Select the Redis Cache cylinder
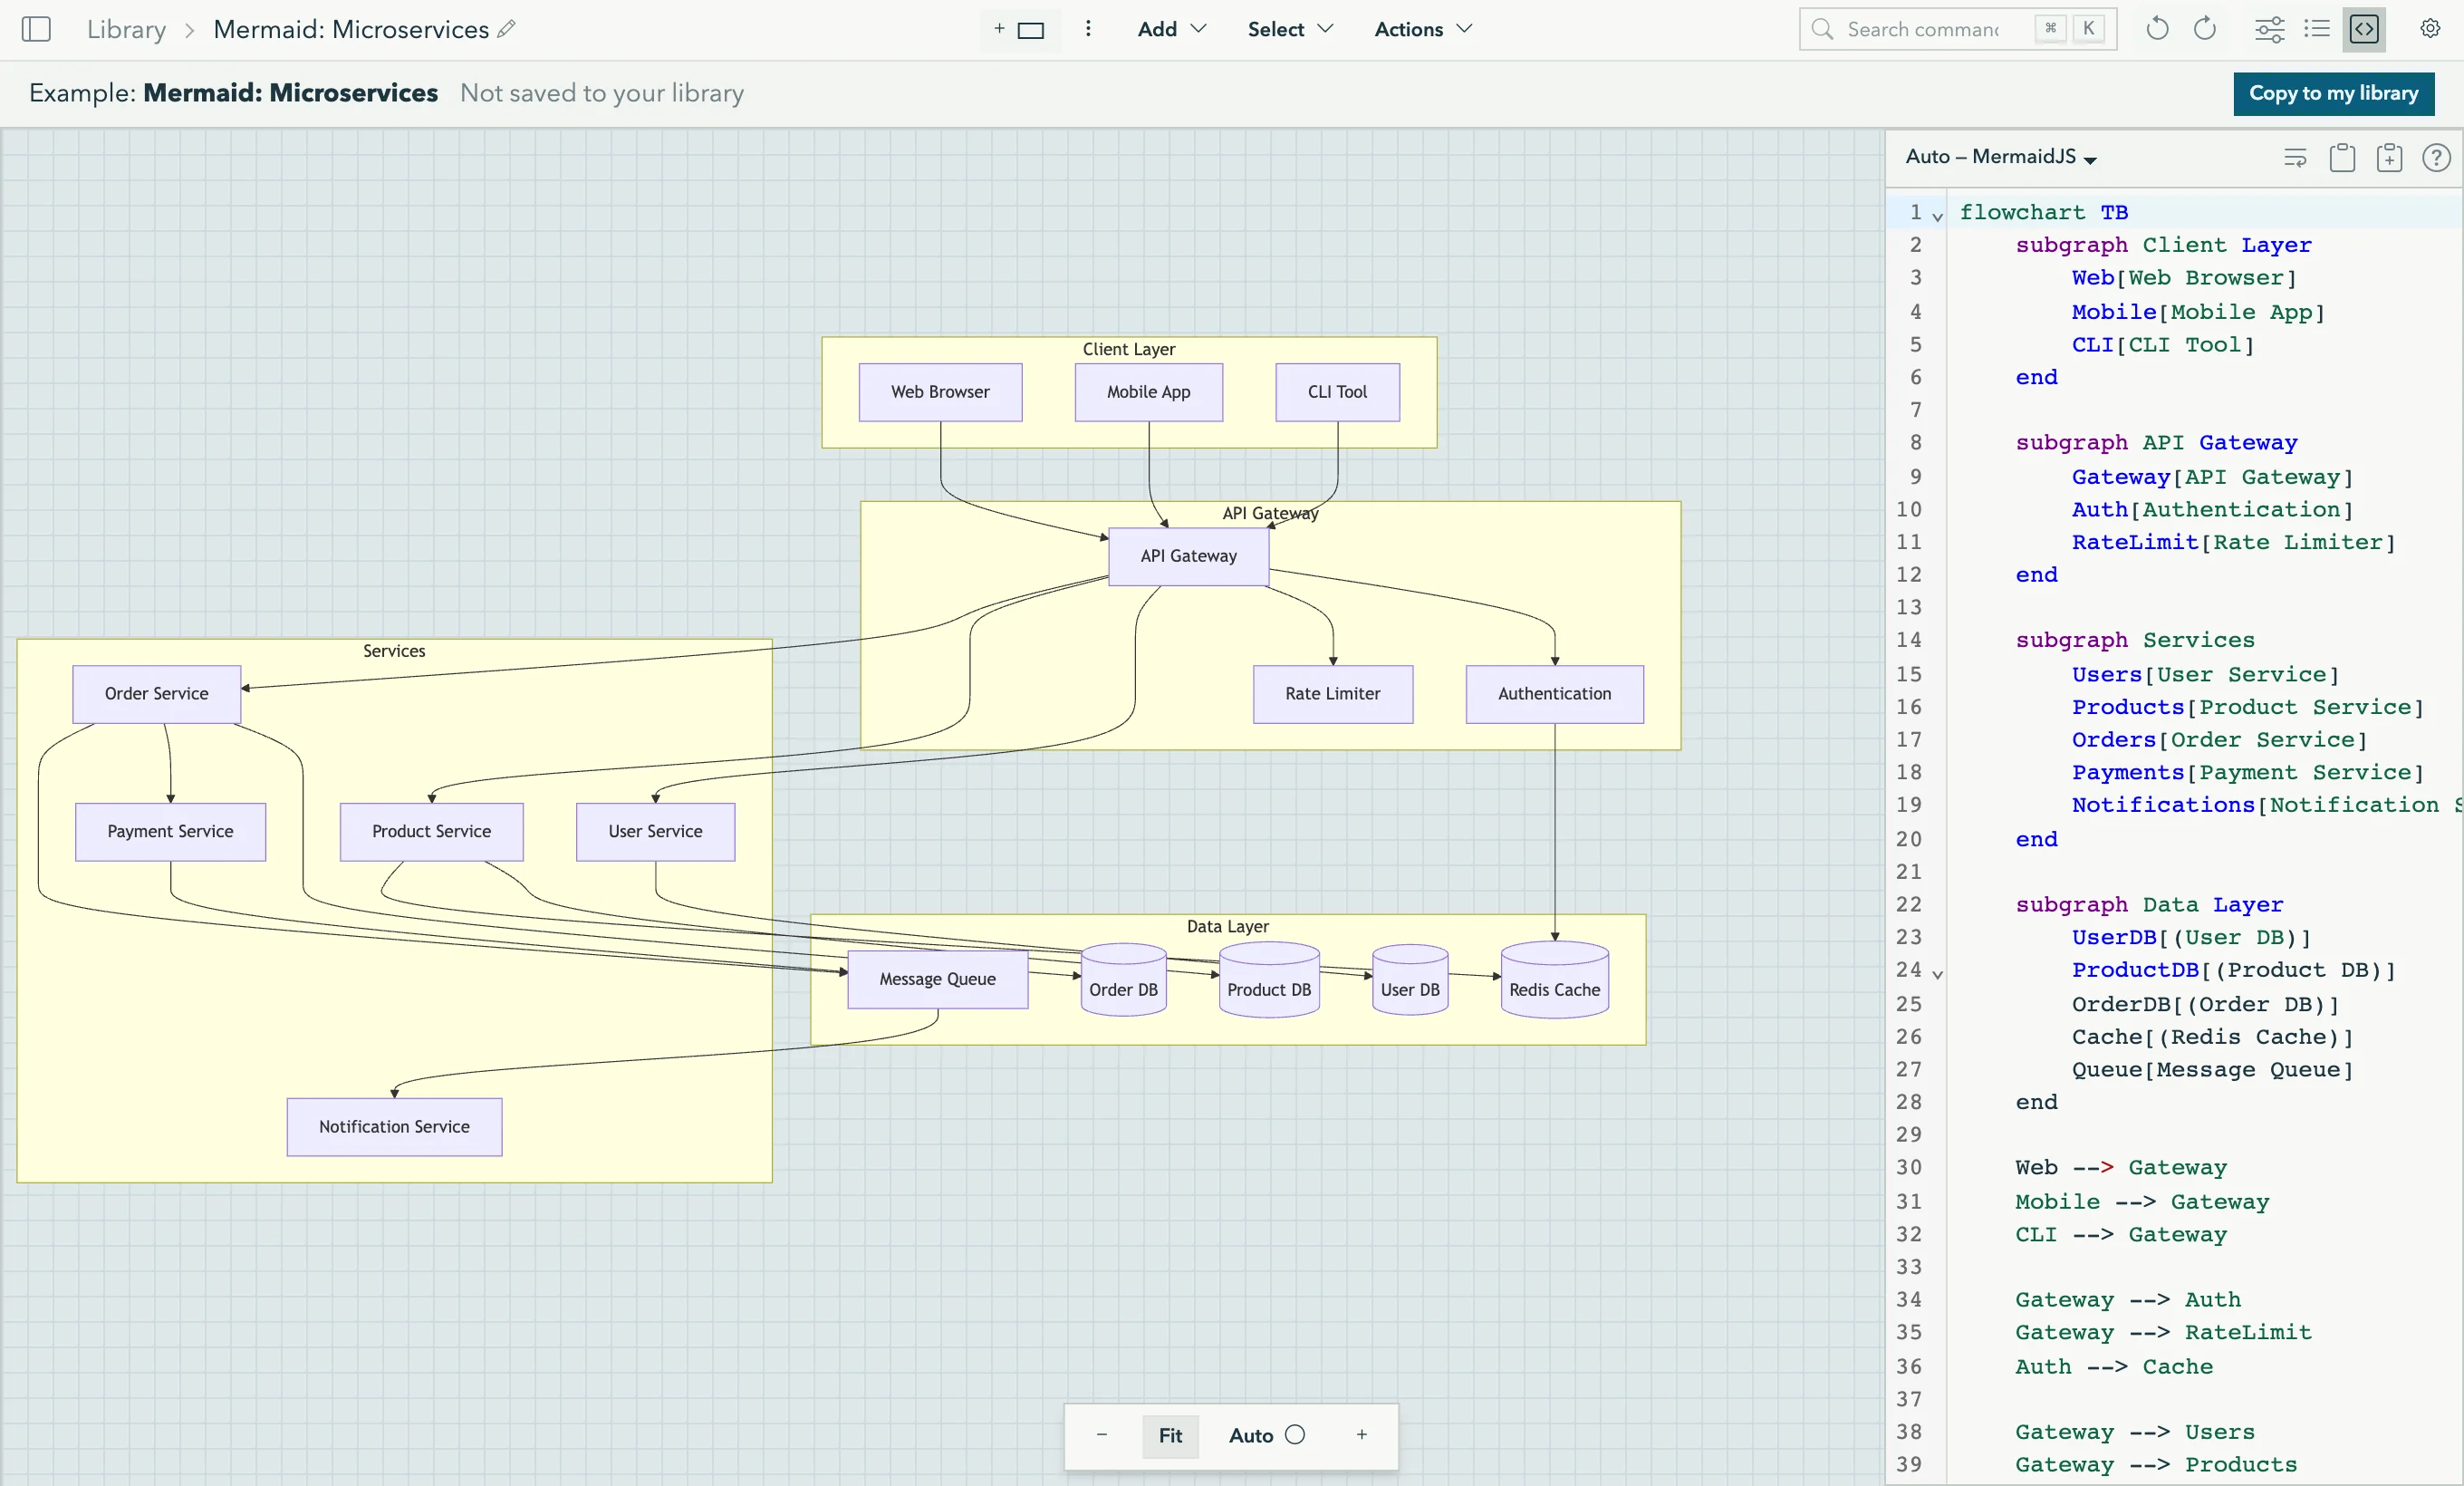The image size is (2464, 1486). 1554,980
